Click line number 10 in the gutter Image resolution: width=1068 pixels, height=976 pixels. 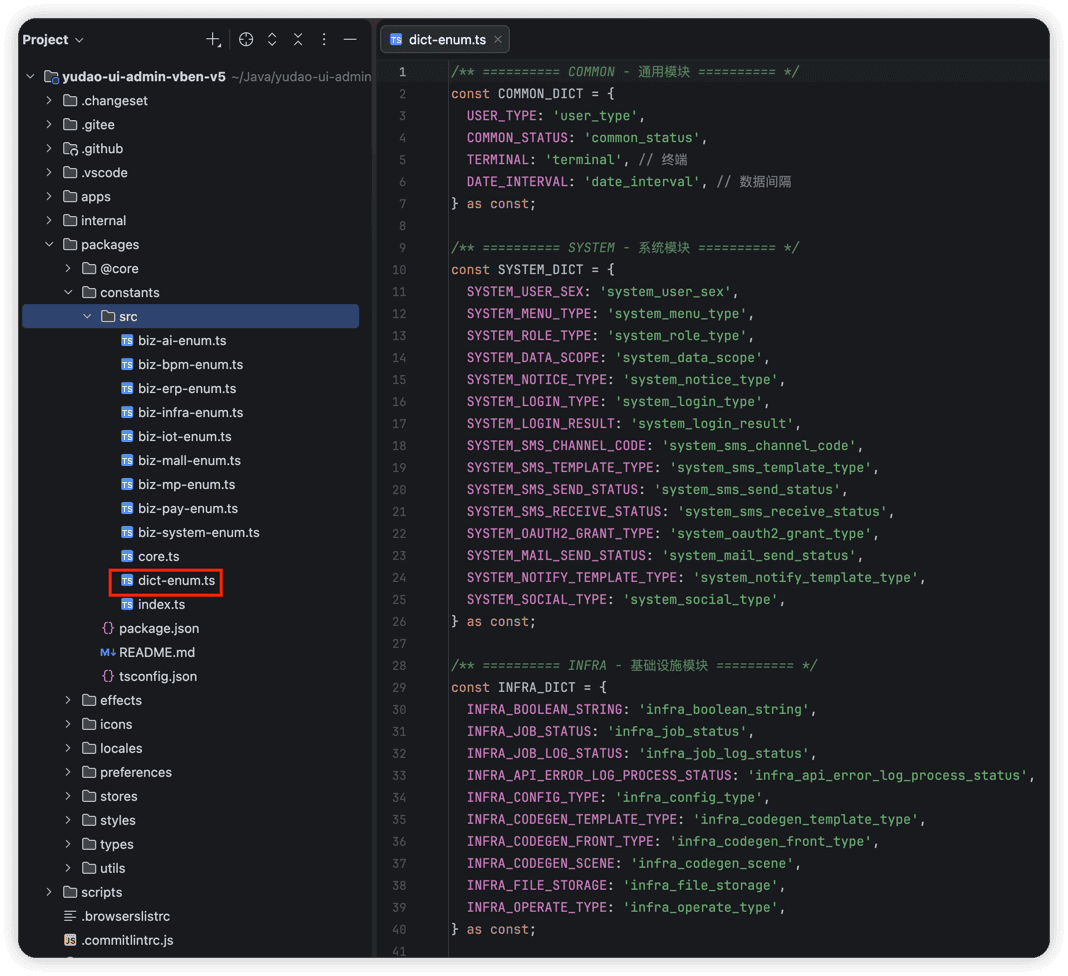pos(399,270)
